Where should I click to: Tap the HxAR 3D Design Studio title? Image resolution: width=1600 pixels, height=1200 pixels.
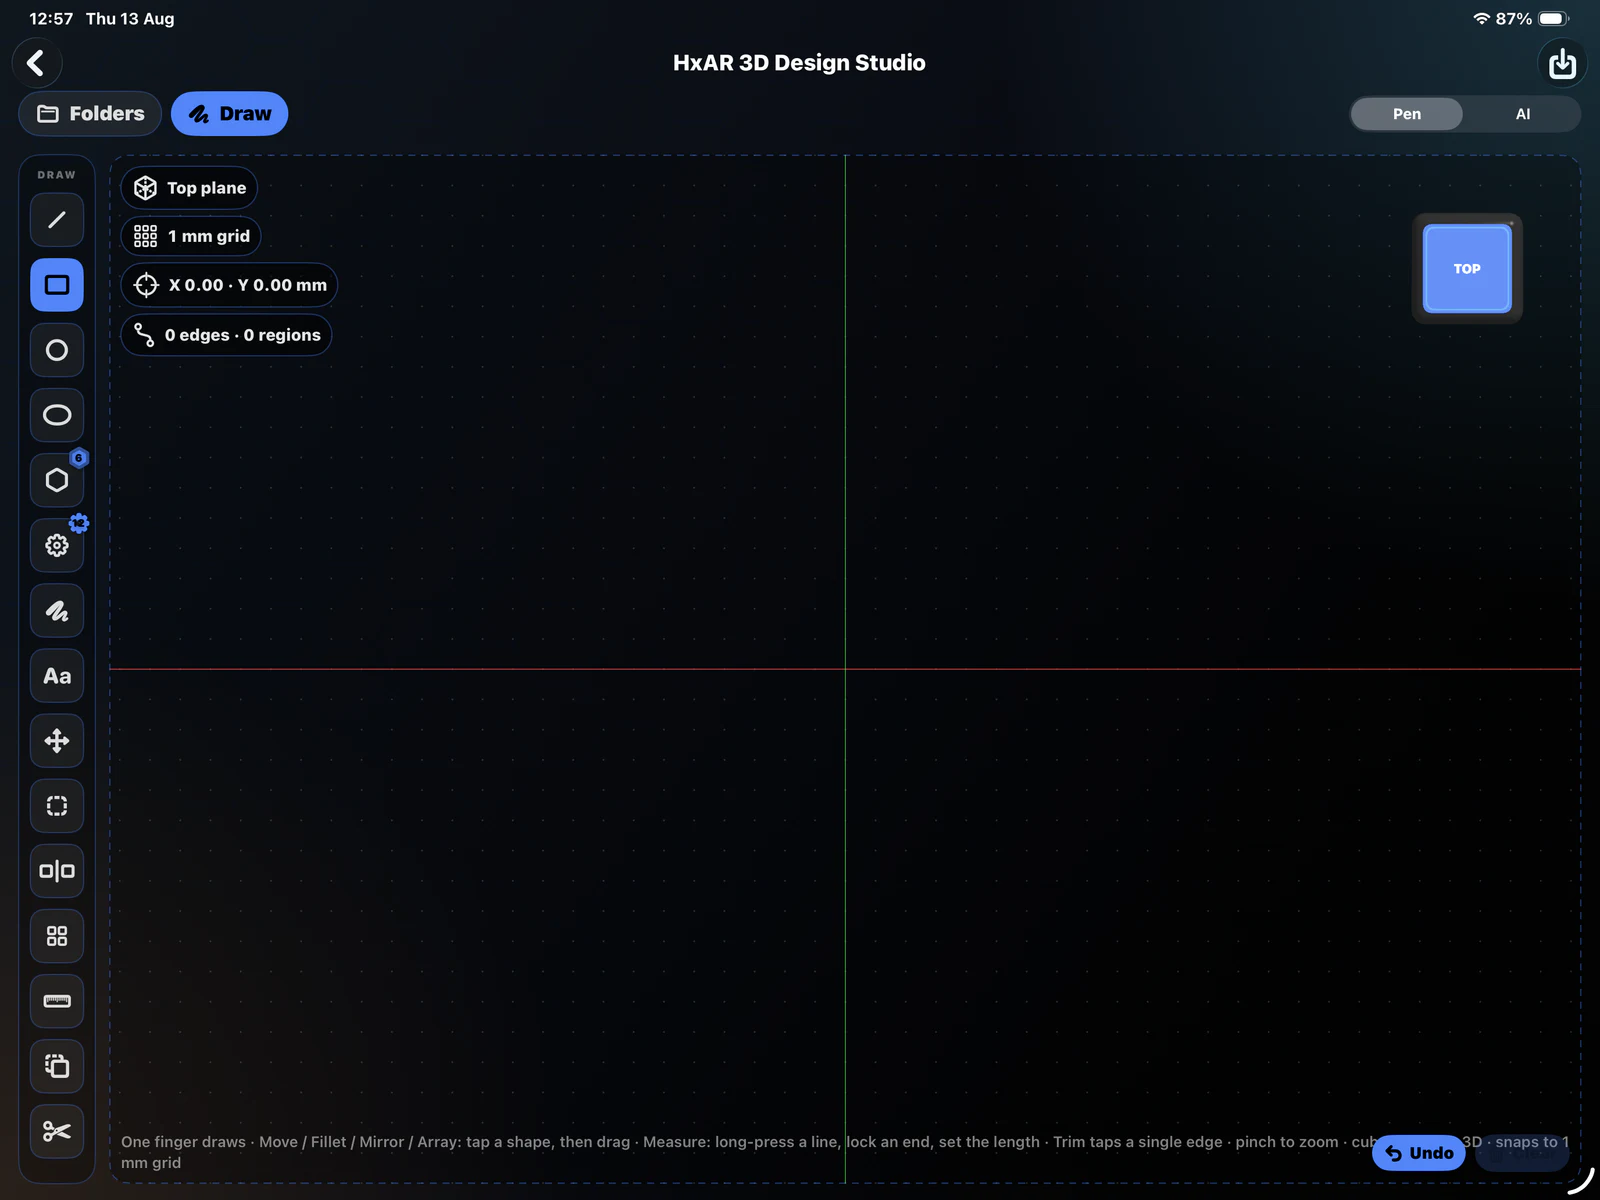tap(799, 63)
